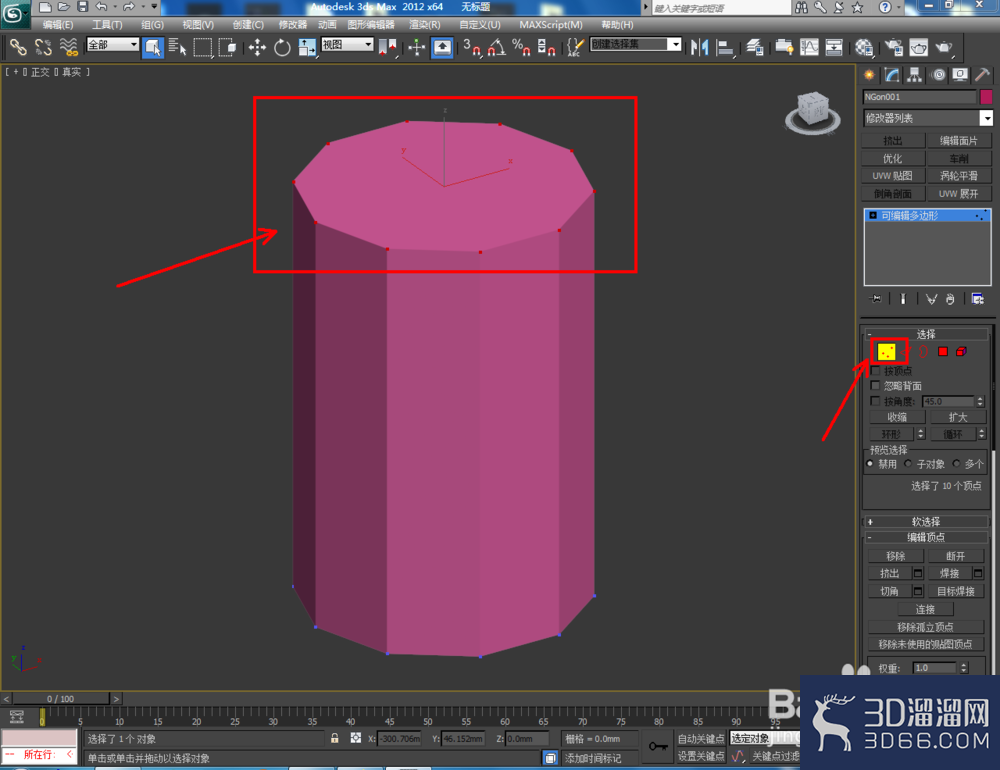
Task: Select the 子对象 preview radio button
Action: pos(908,464)
